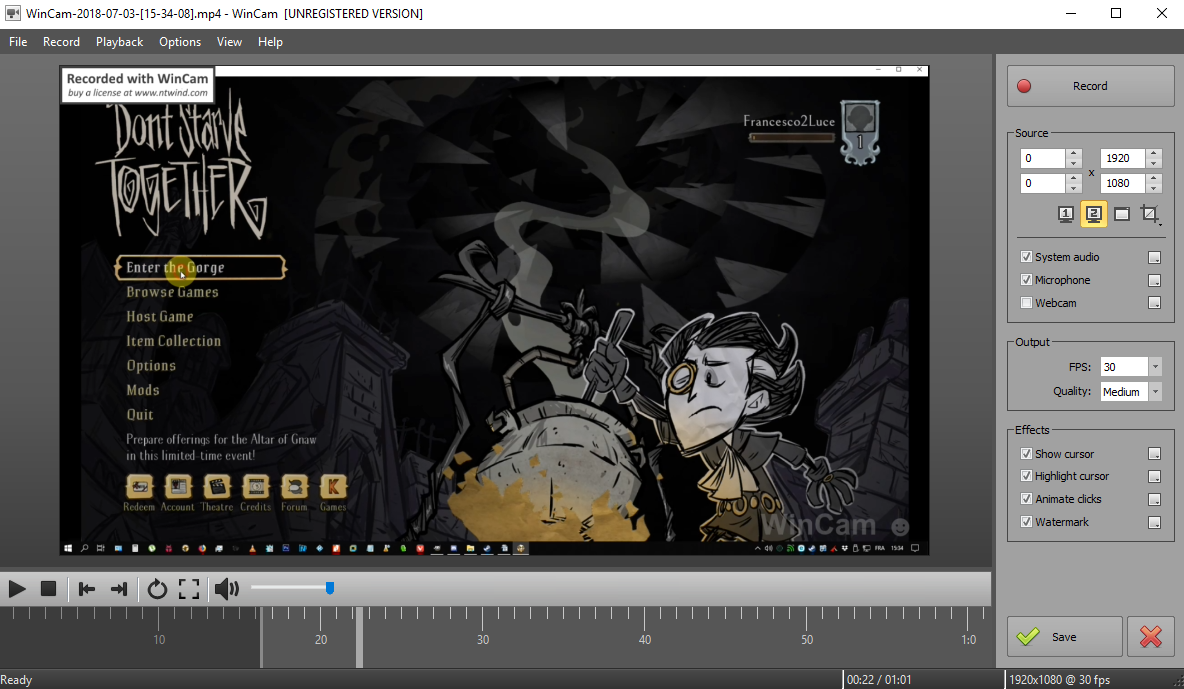Toggle Show cursor checkbox
This screenshot has height=689, width=1184.
(x=1026, y=453)
